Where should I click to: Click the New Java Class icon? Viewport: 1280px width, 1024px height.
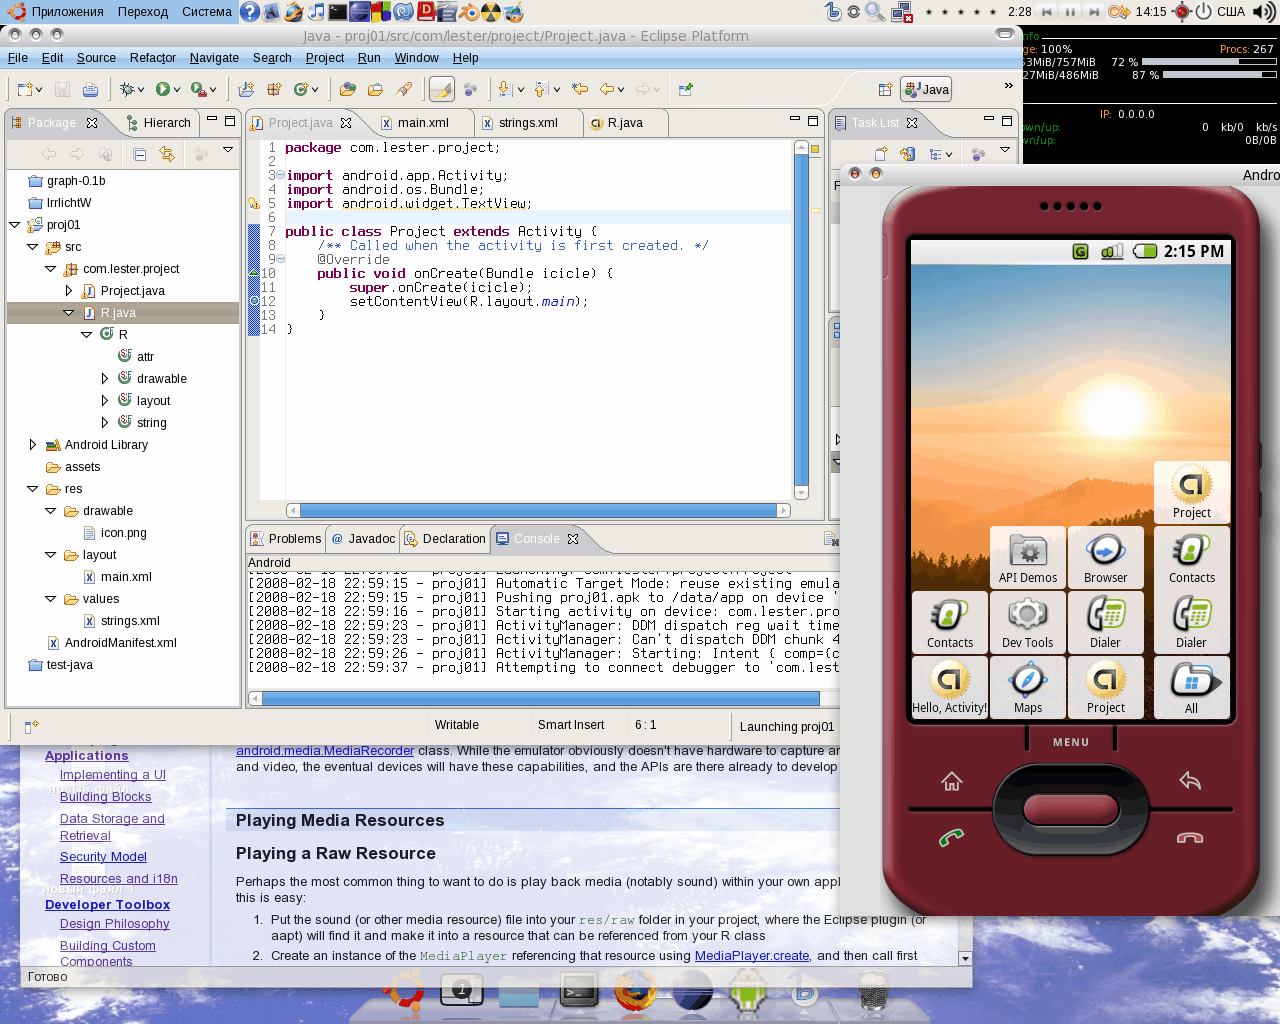301,89
